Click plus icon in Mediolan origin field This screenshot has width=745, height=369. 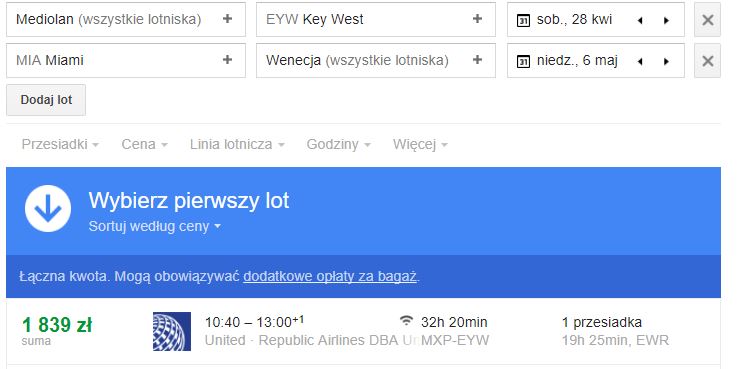coord(228,19)
